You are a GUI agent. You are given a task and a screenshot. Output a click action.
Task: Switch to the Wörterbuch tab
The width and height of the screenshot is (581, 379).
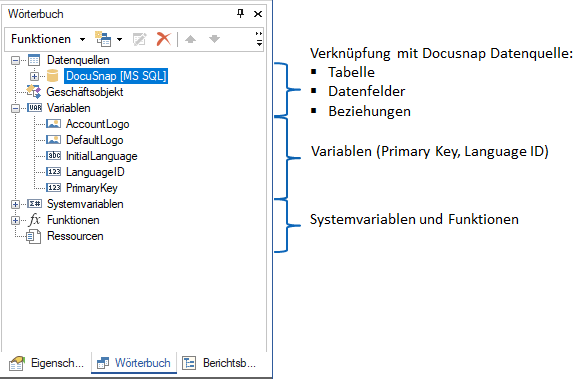[x=134, y=363]
